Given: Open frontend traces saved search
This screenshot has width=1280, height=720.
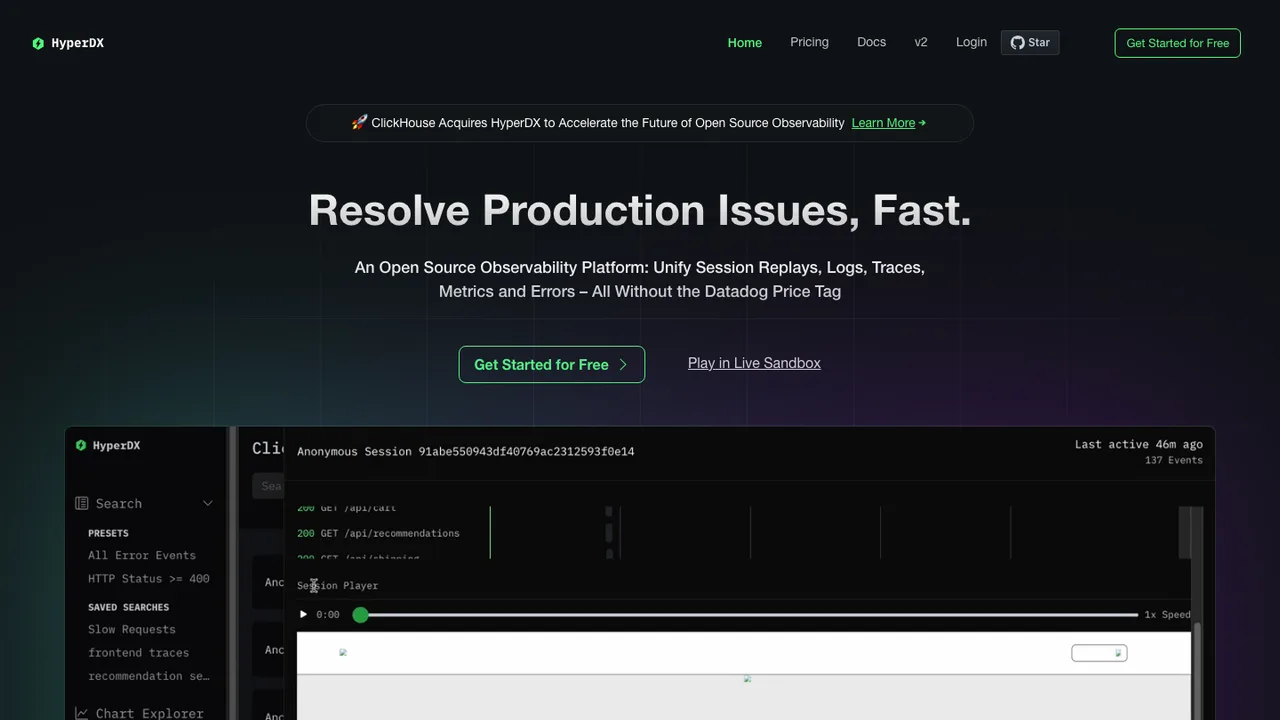Looking at the screenshot, I should [x=138, y=653].
